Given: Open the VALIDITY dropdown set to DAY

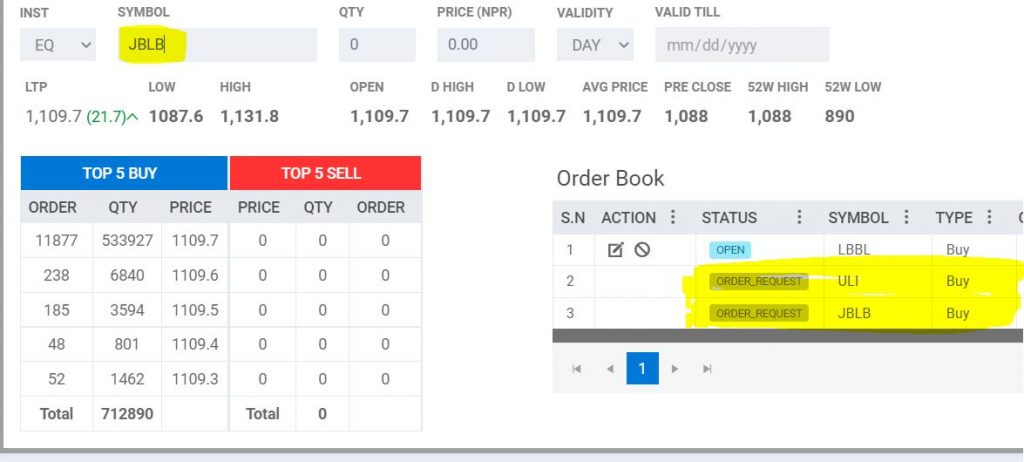Looking at the screenshot, I should coord(595,45).
